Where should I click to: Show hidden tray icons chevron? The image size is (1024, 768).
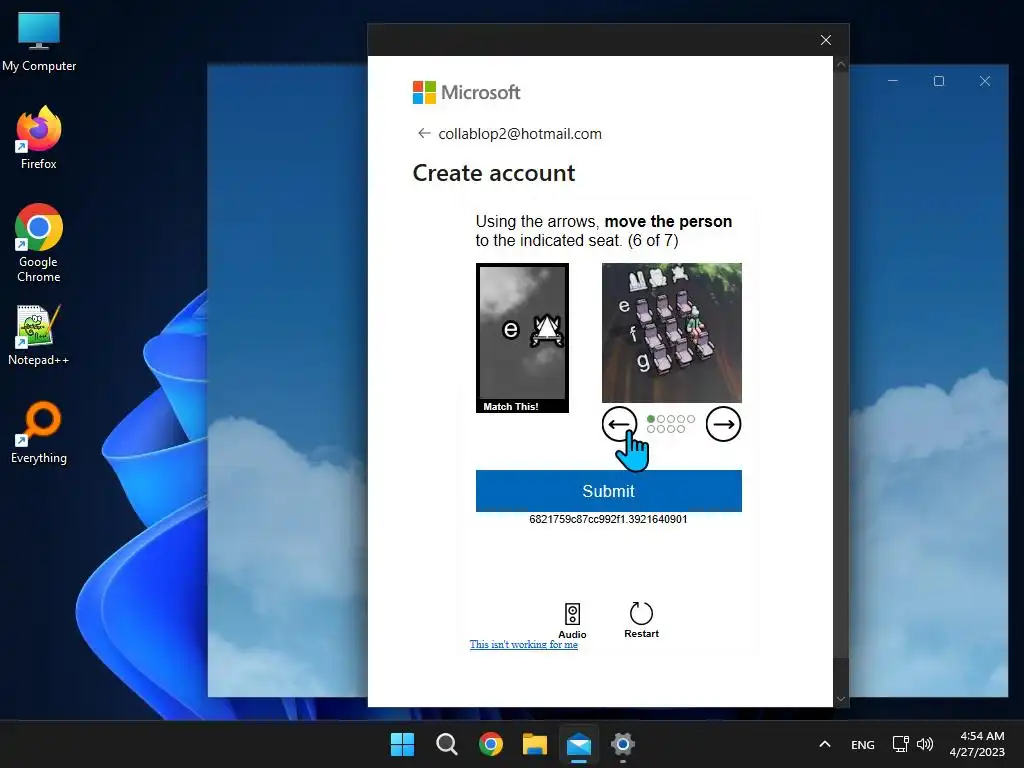click(x=825, y=744)
